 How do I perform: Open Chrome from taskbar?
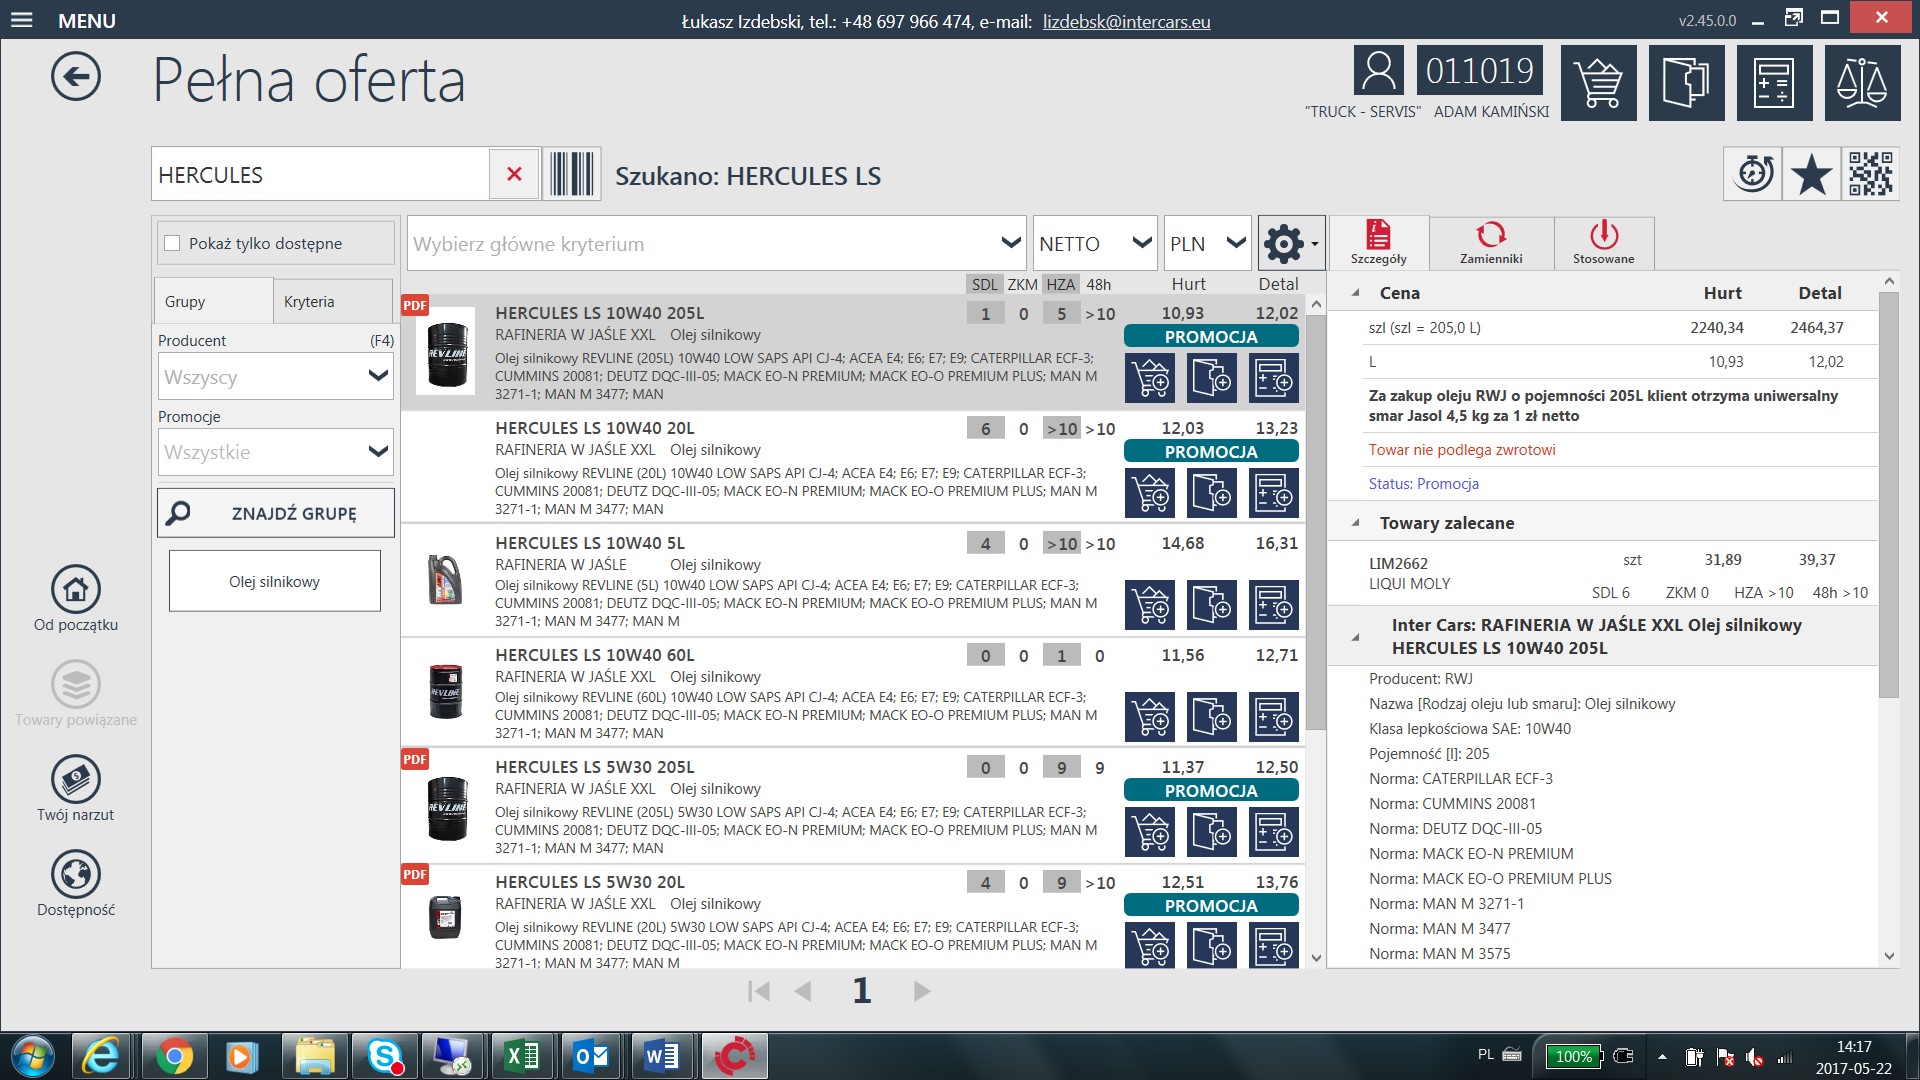click(x=173, y=1056)
